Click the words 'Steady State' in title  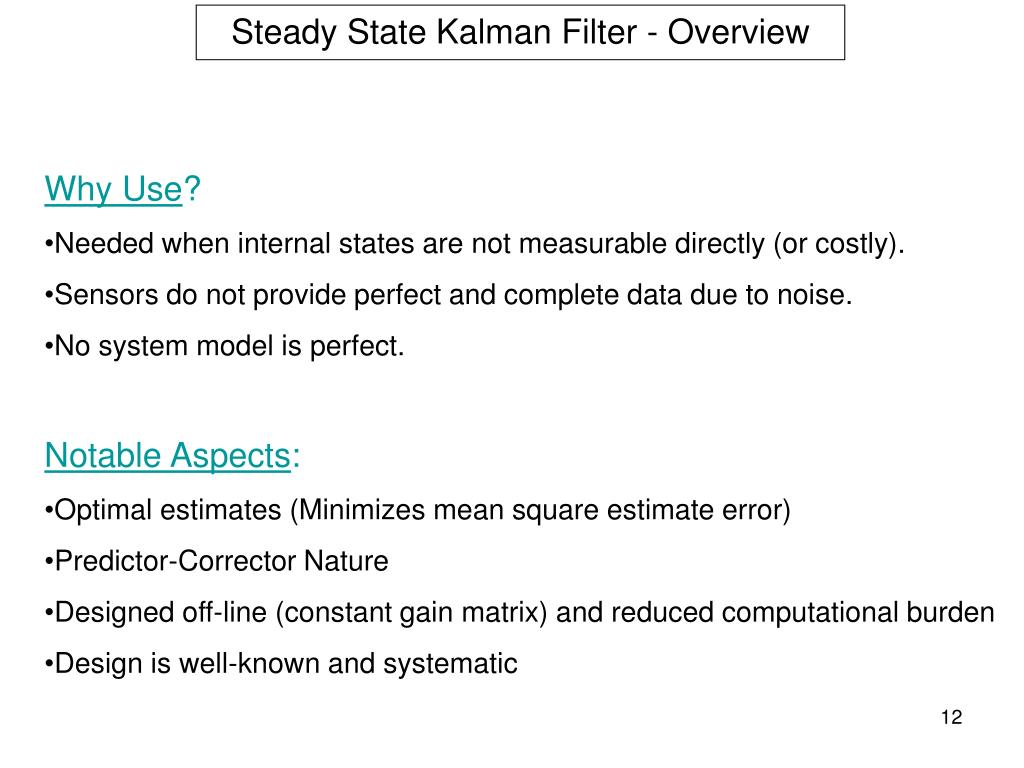pos(329,33)
